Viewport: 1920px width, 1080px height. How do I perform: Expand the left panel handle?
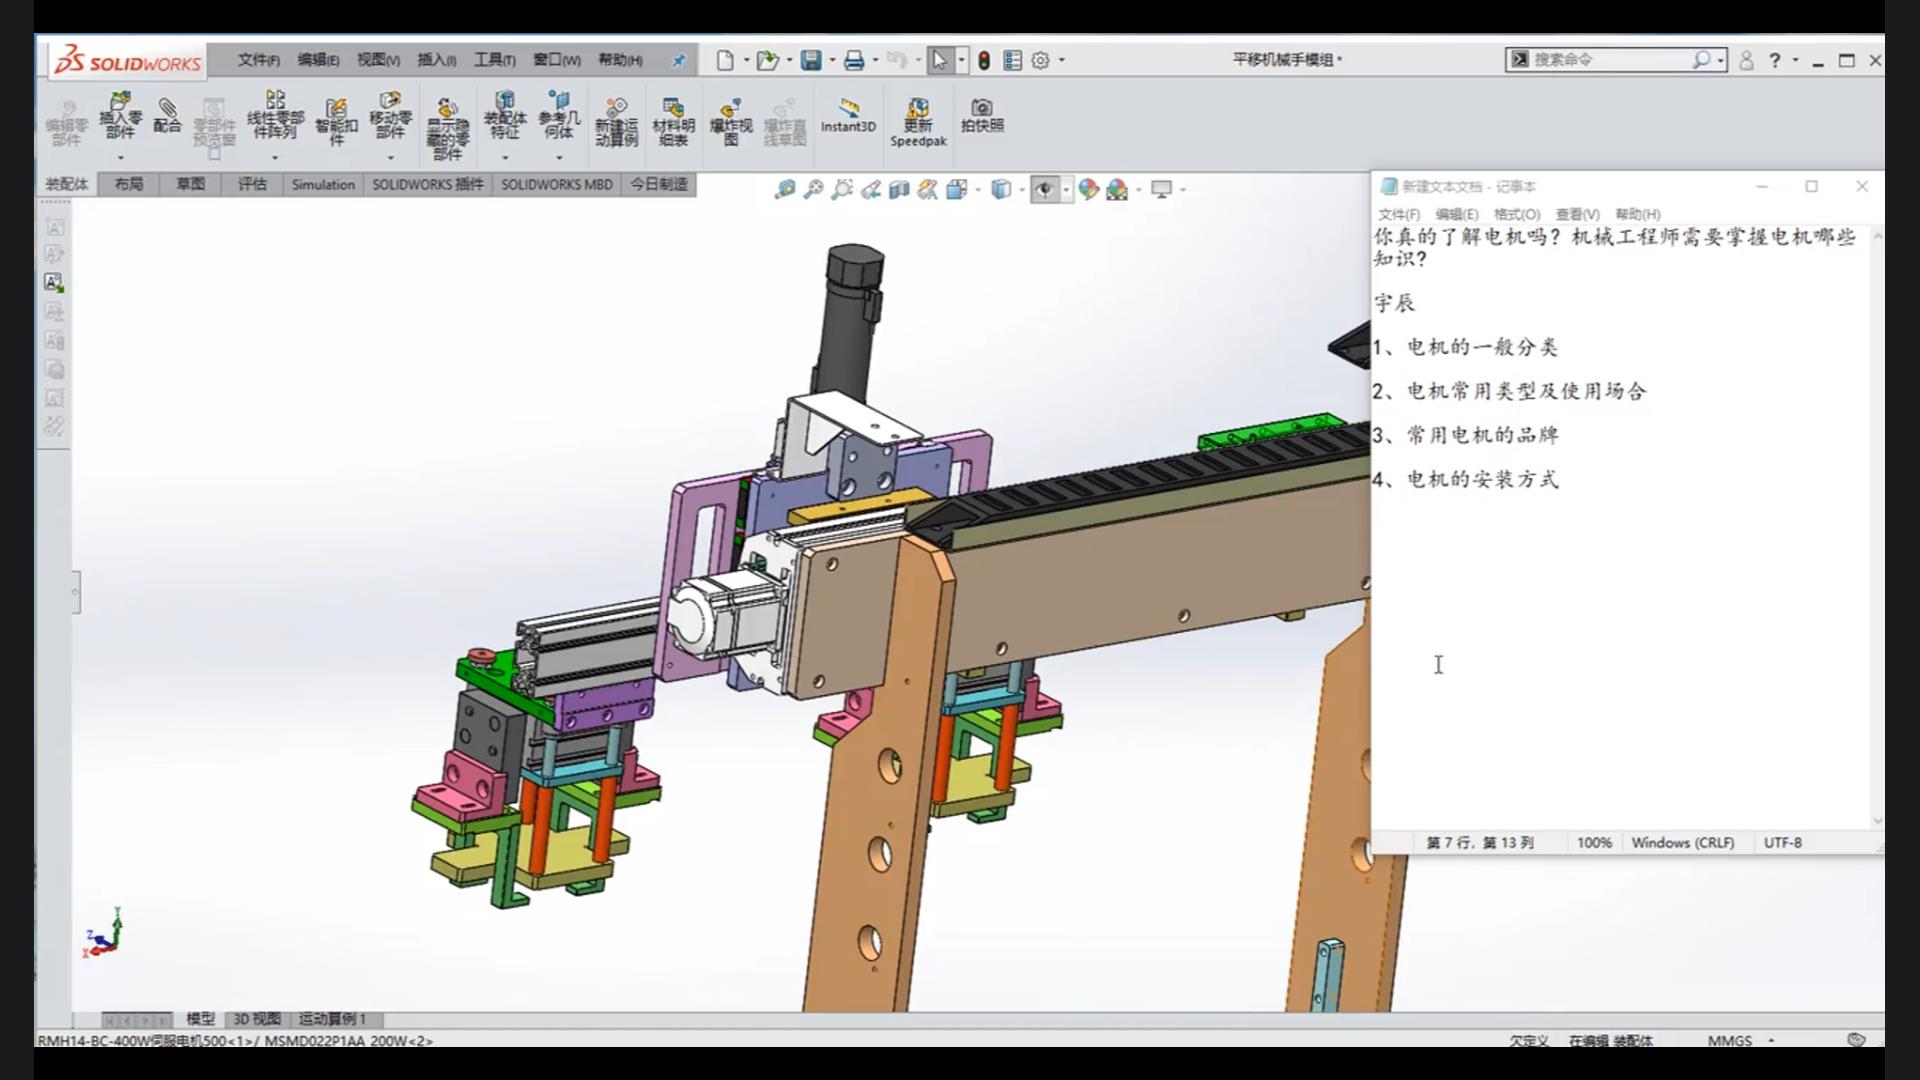click(x=75, y=592)
